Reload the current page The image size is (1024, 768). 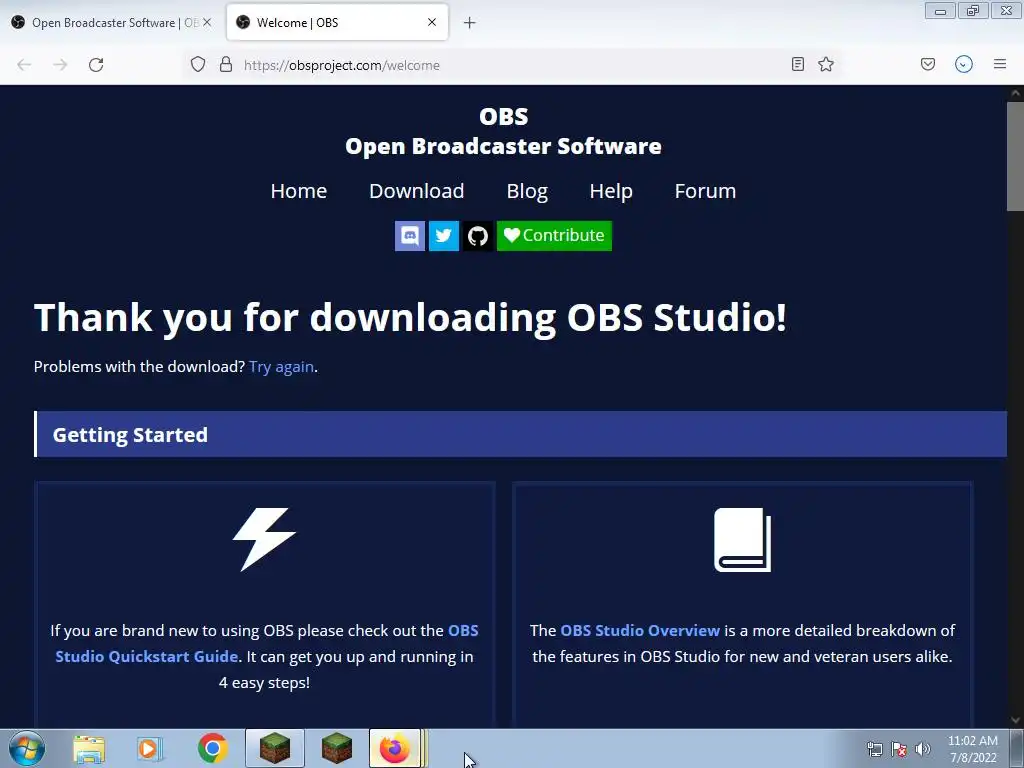96,65
